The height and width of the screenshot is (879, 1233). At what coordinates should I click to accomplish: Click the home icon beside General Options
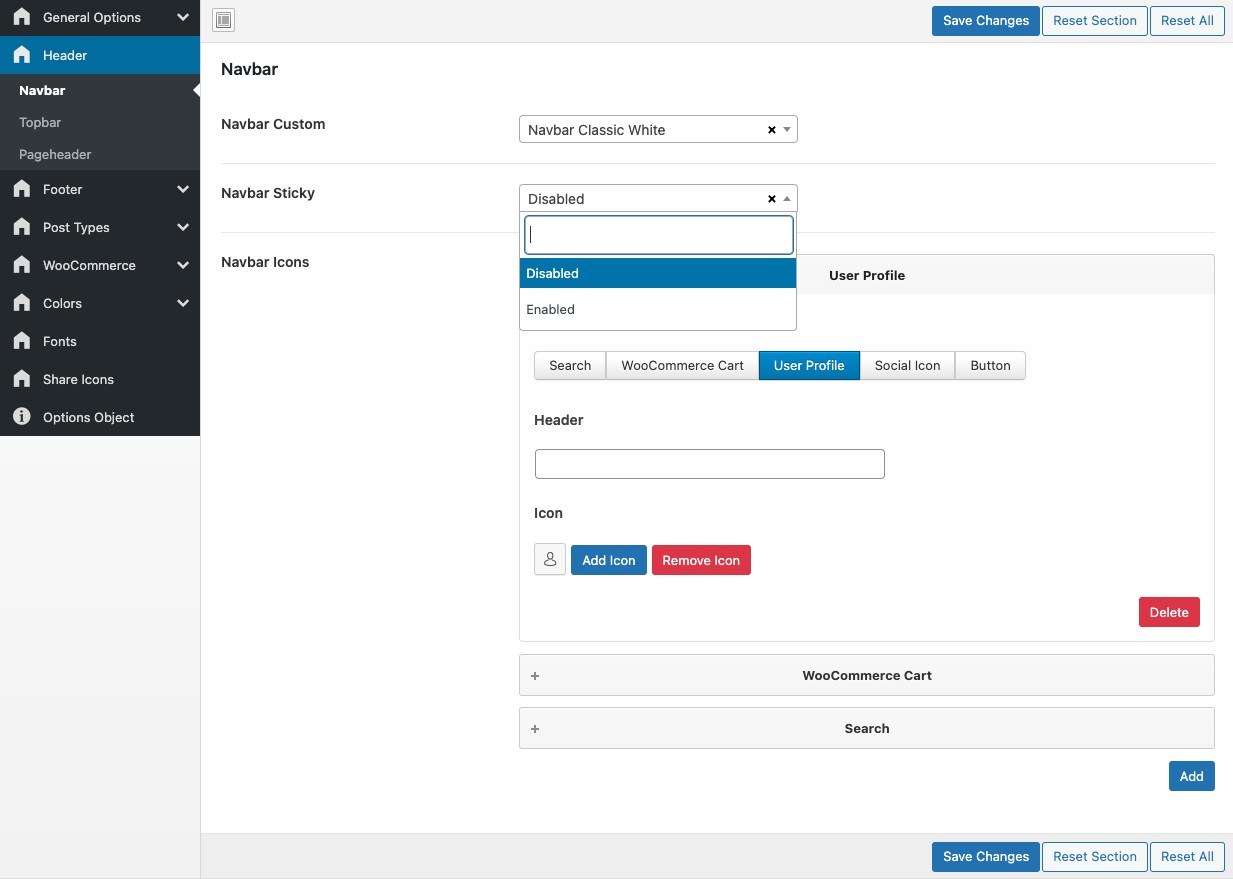(x=22, y=17)
